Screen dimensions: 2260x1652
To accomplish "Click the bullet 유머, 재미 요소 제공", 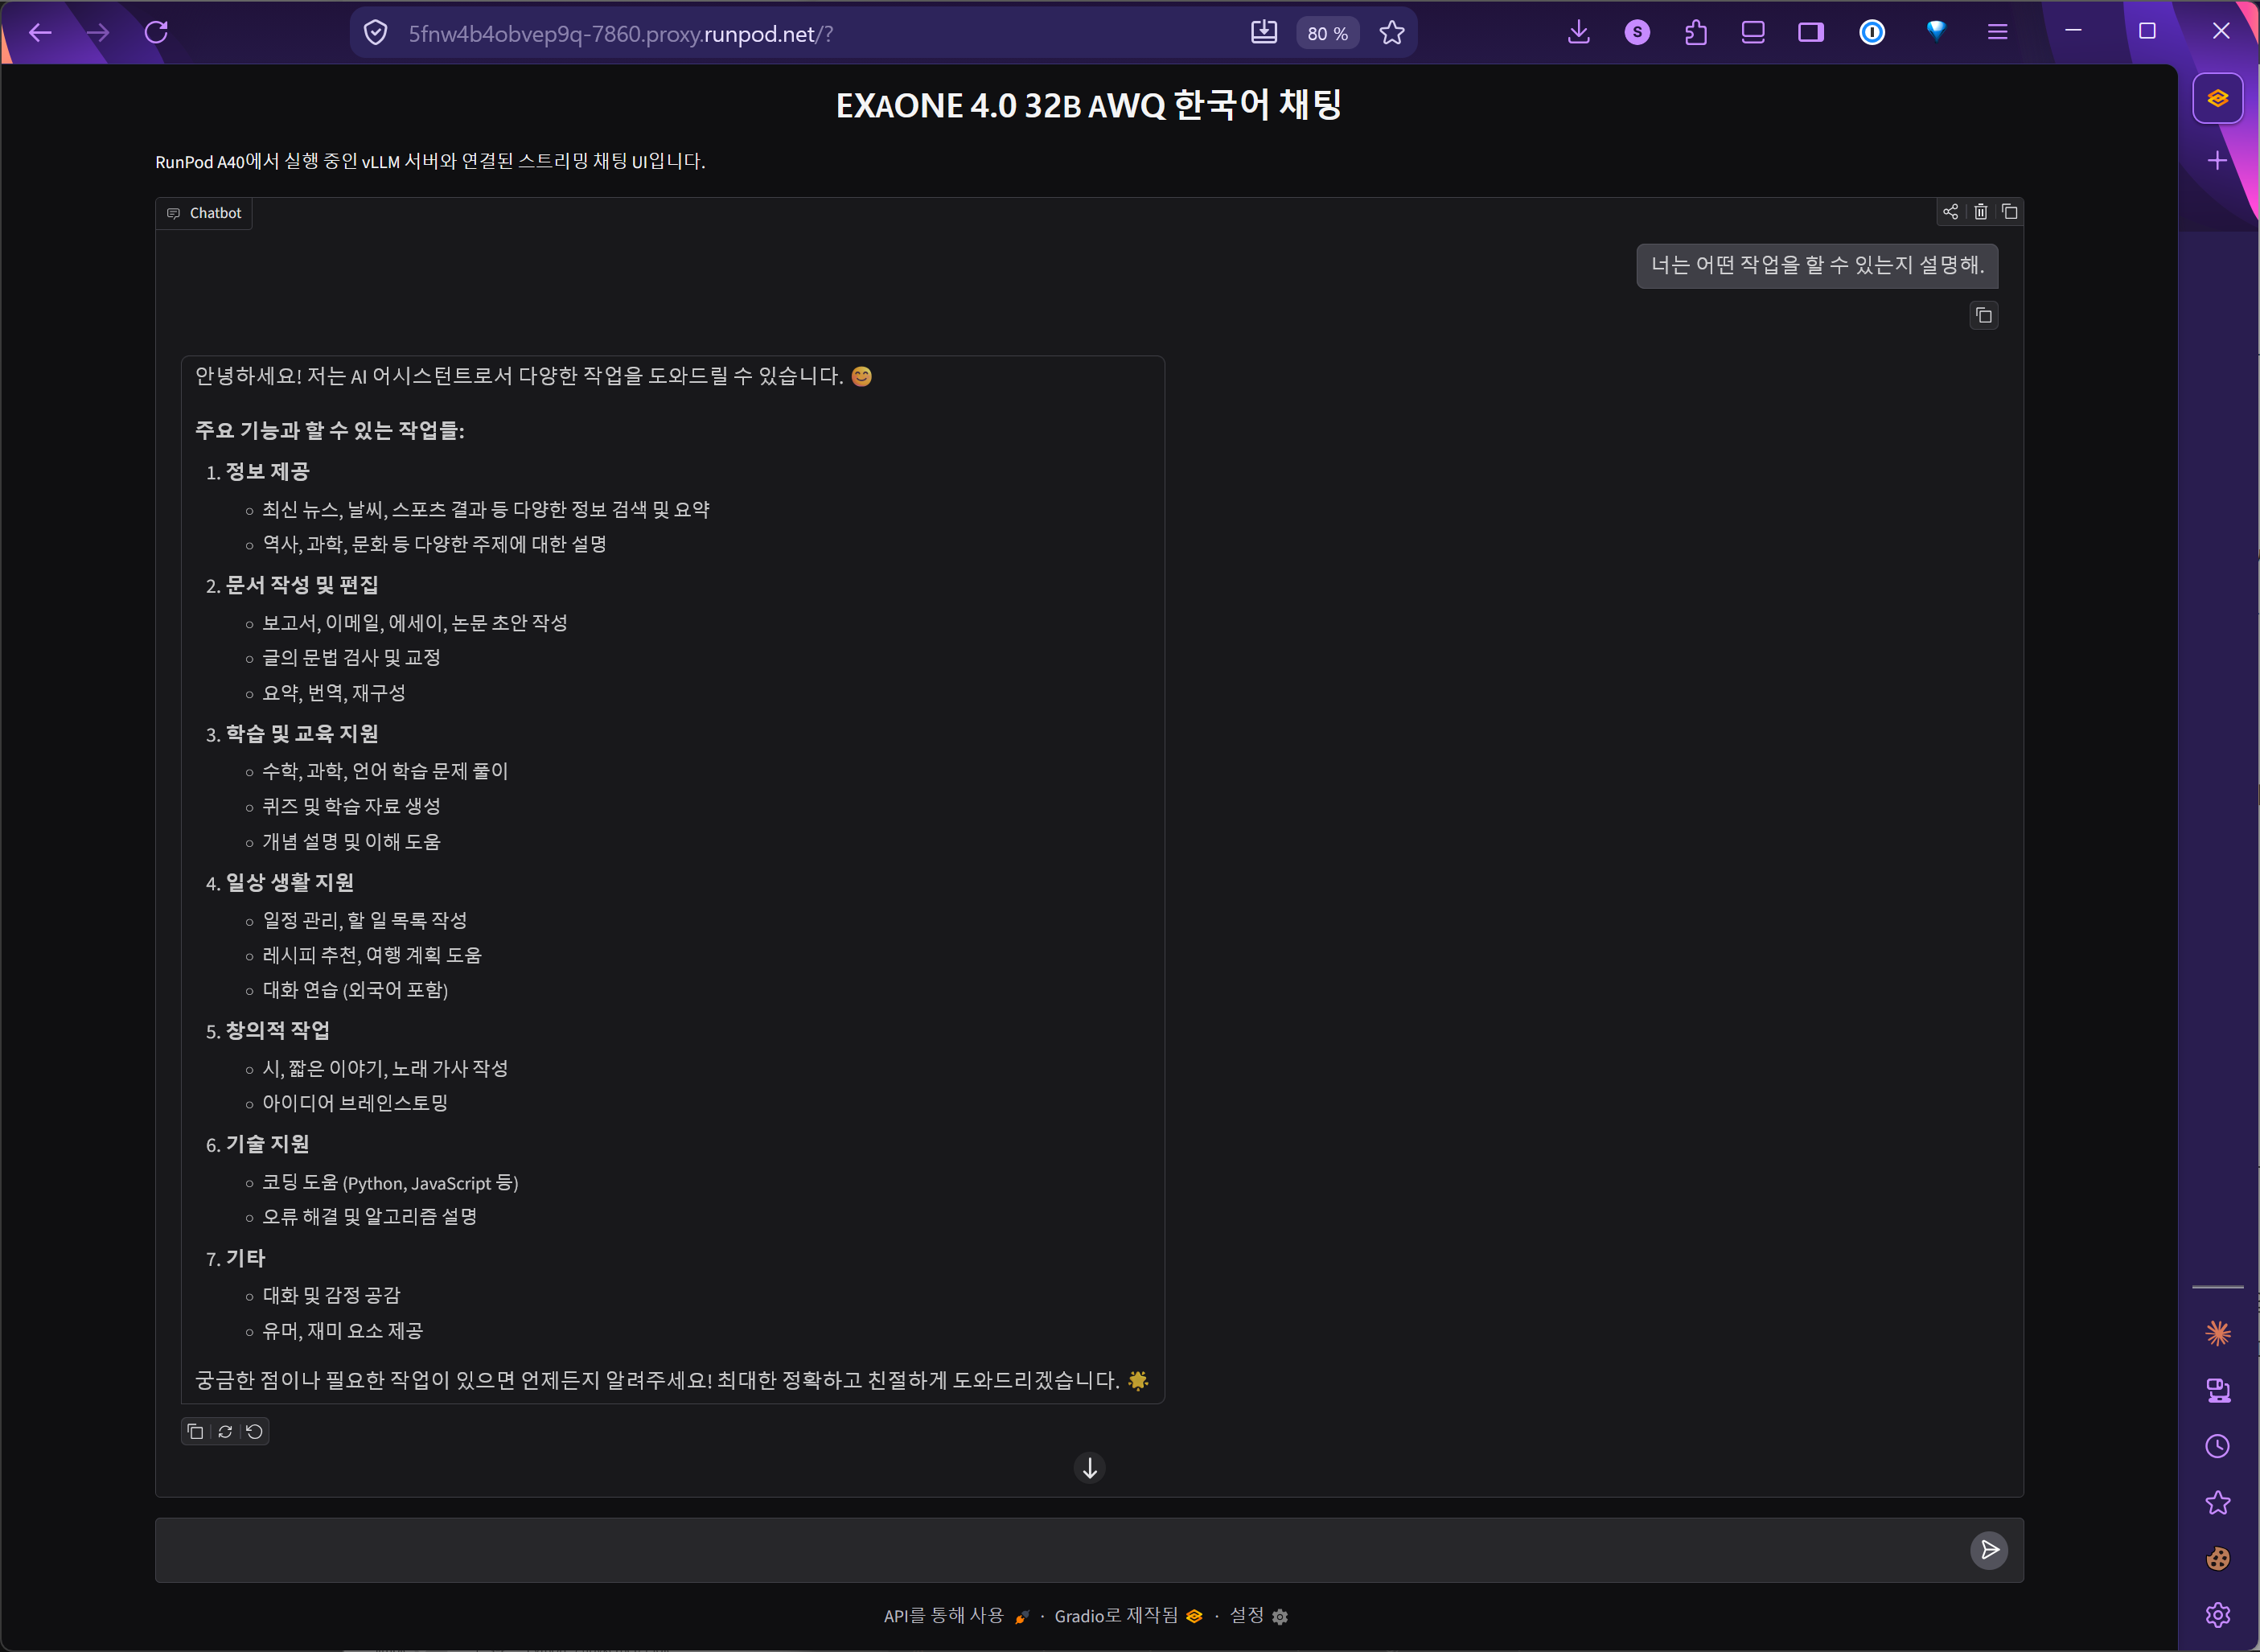I will (x=343, y=1331).
